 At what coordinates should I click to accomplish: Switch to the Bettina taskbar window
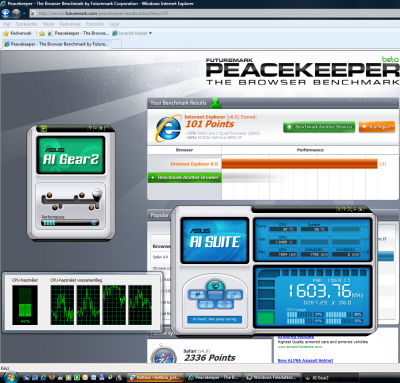155,378
